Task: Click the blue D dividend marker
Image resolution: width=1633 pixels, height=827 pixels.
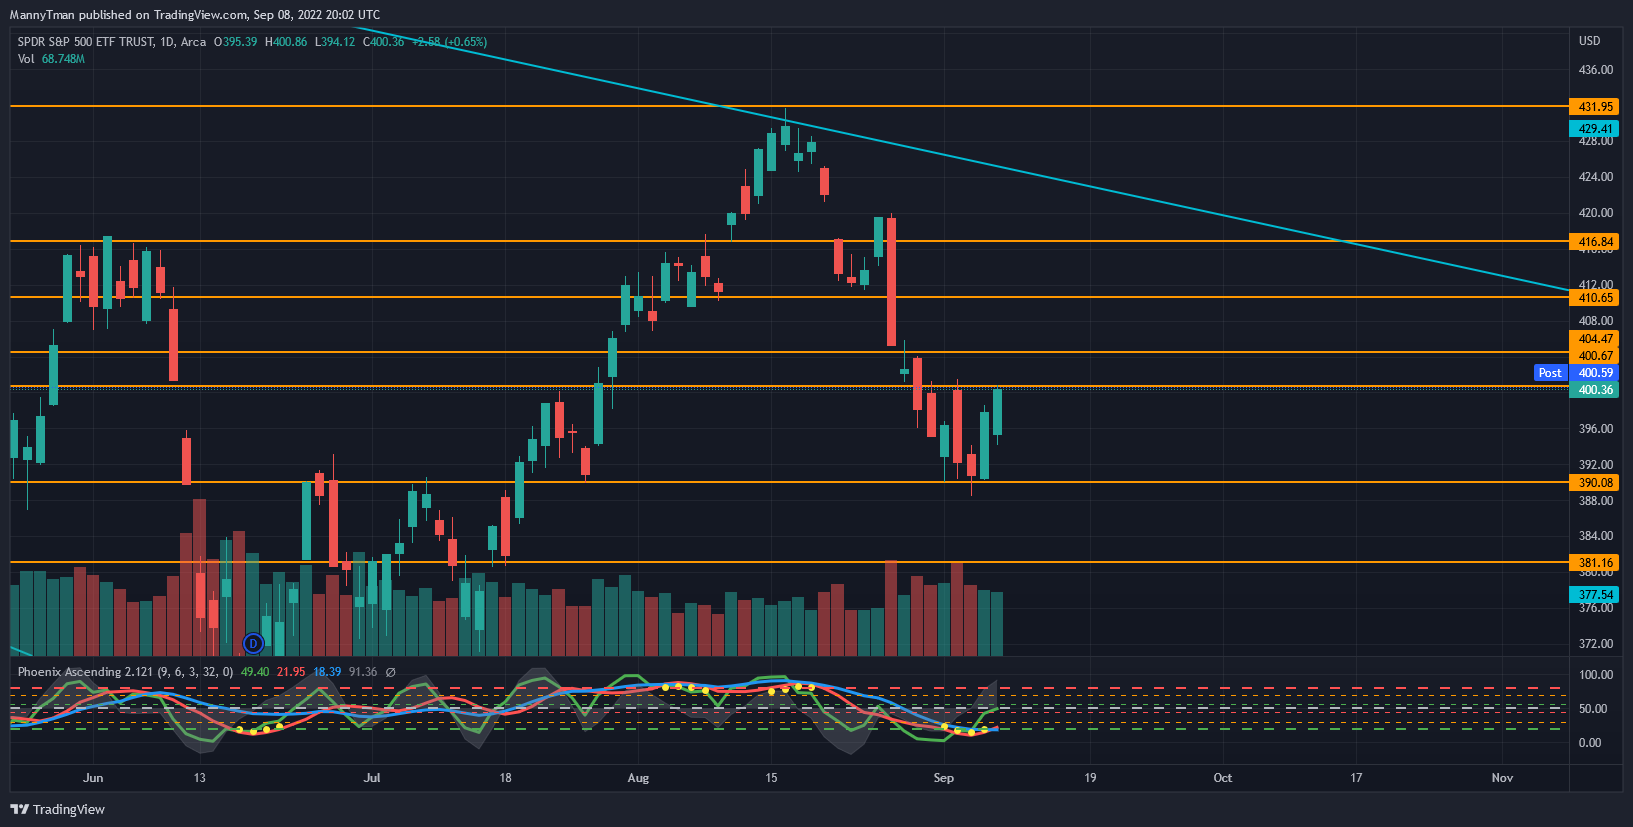Action: [253, 643]
